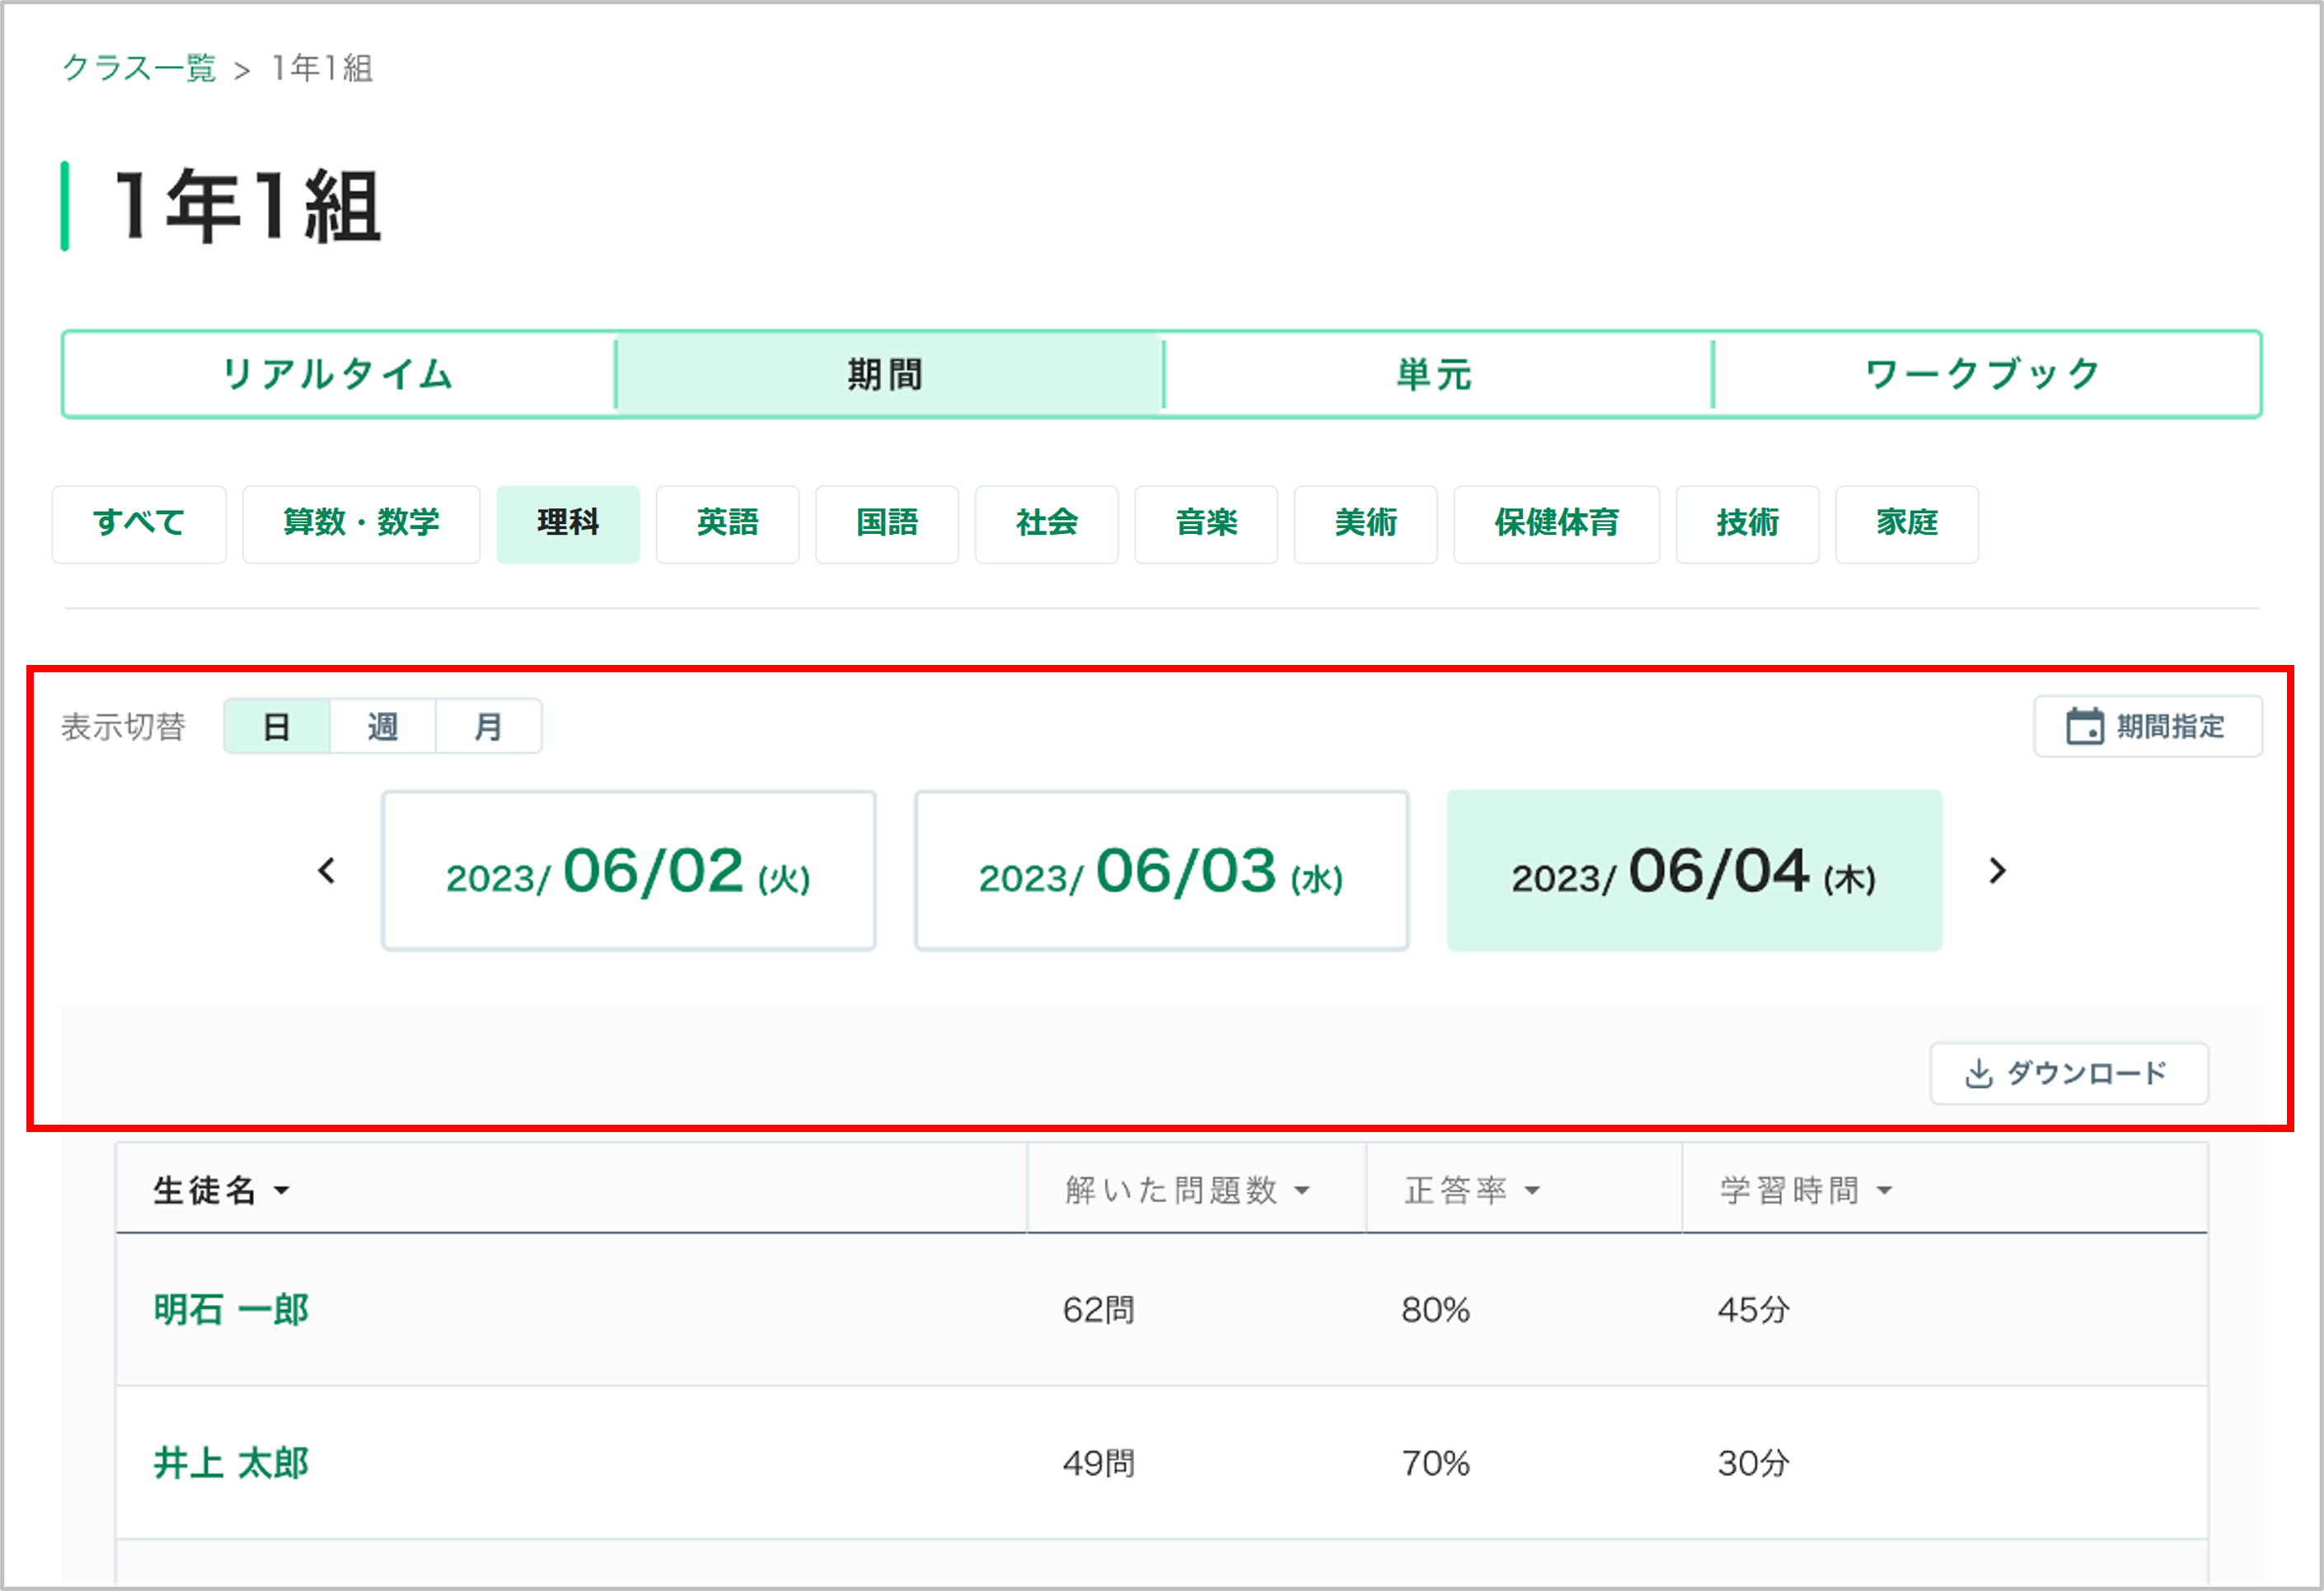Viewport: 2324px width, 1591px height.
Task: Switch to the 単元 tab
Action: [1437, 374]
